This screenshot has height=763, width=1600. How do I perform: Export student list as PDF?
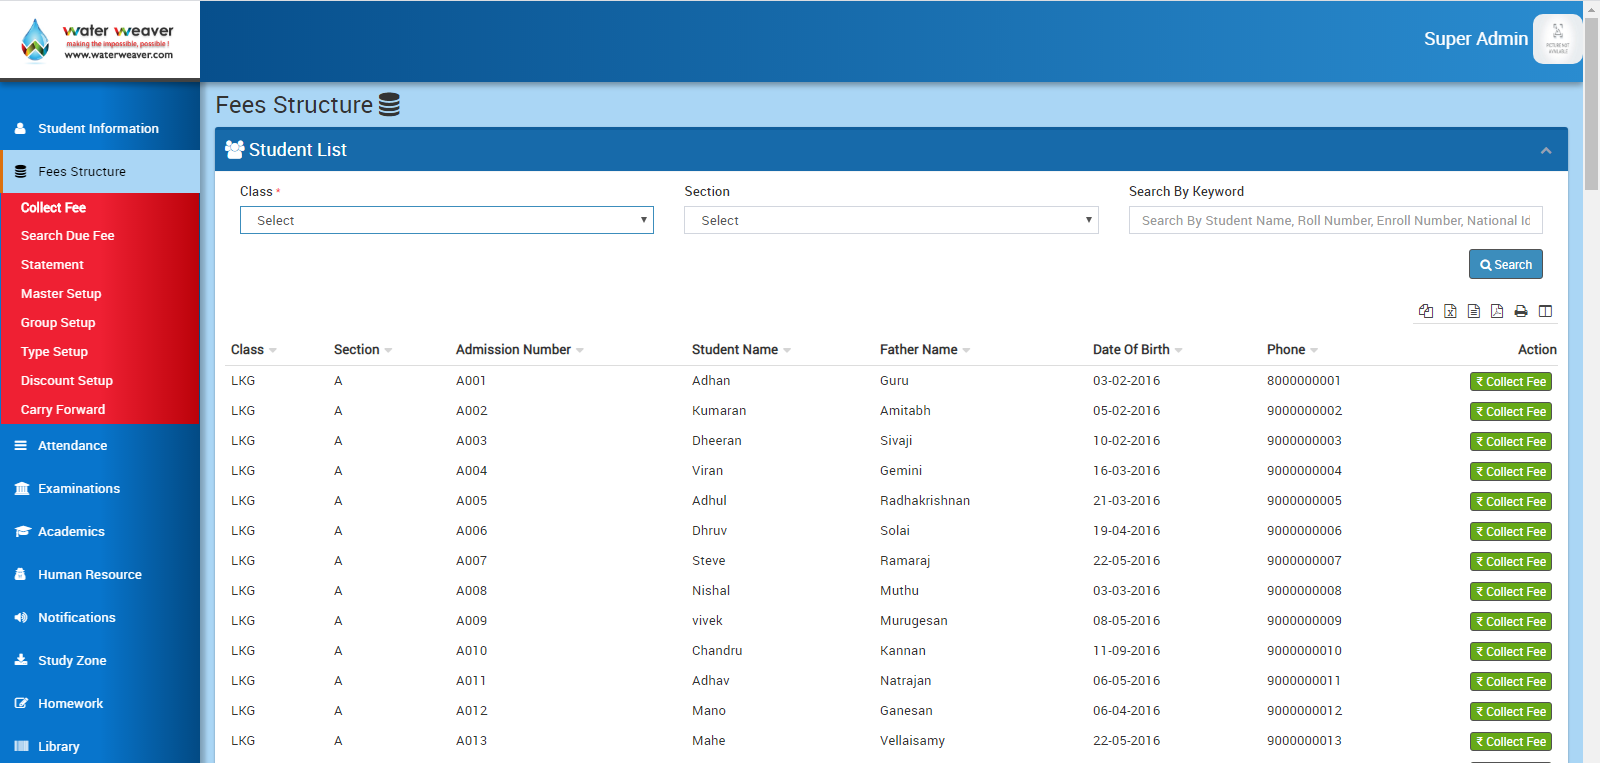click(x=1497, y=311)
